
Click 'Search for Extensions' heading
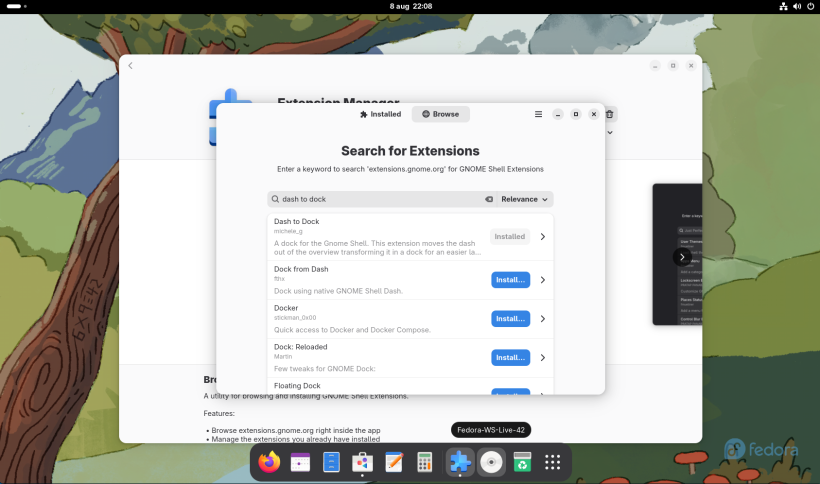point(410,151)
